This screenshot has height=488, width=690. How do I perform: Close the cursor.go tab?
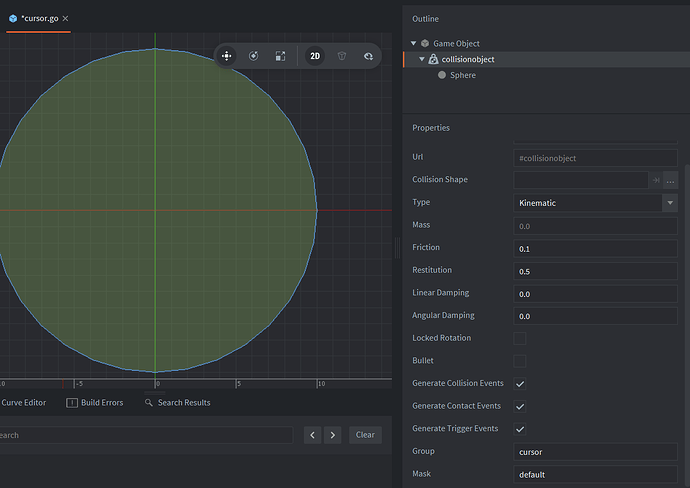point(66,18)
